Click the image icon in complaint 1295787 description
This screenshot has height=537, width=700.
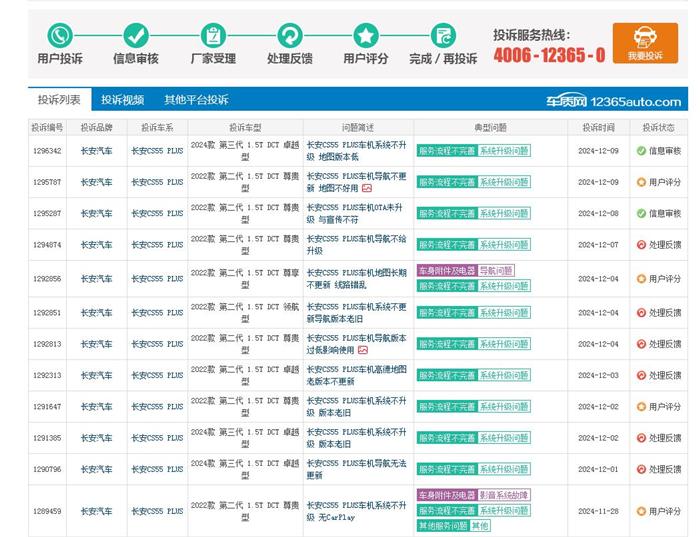click(367, 188)
